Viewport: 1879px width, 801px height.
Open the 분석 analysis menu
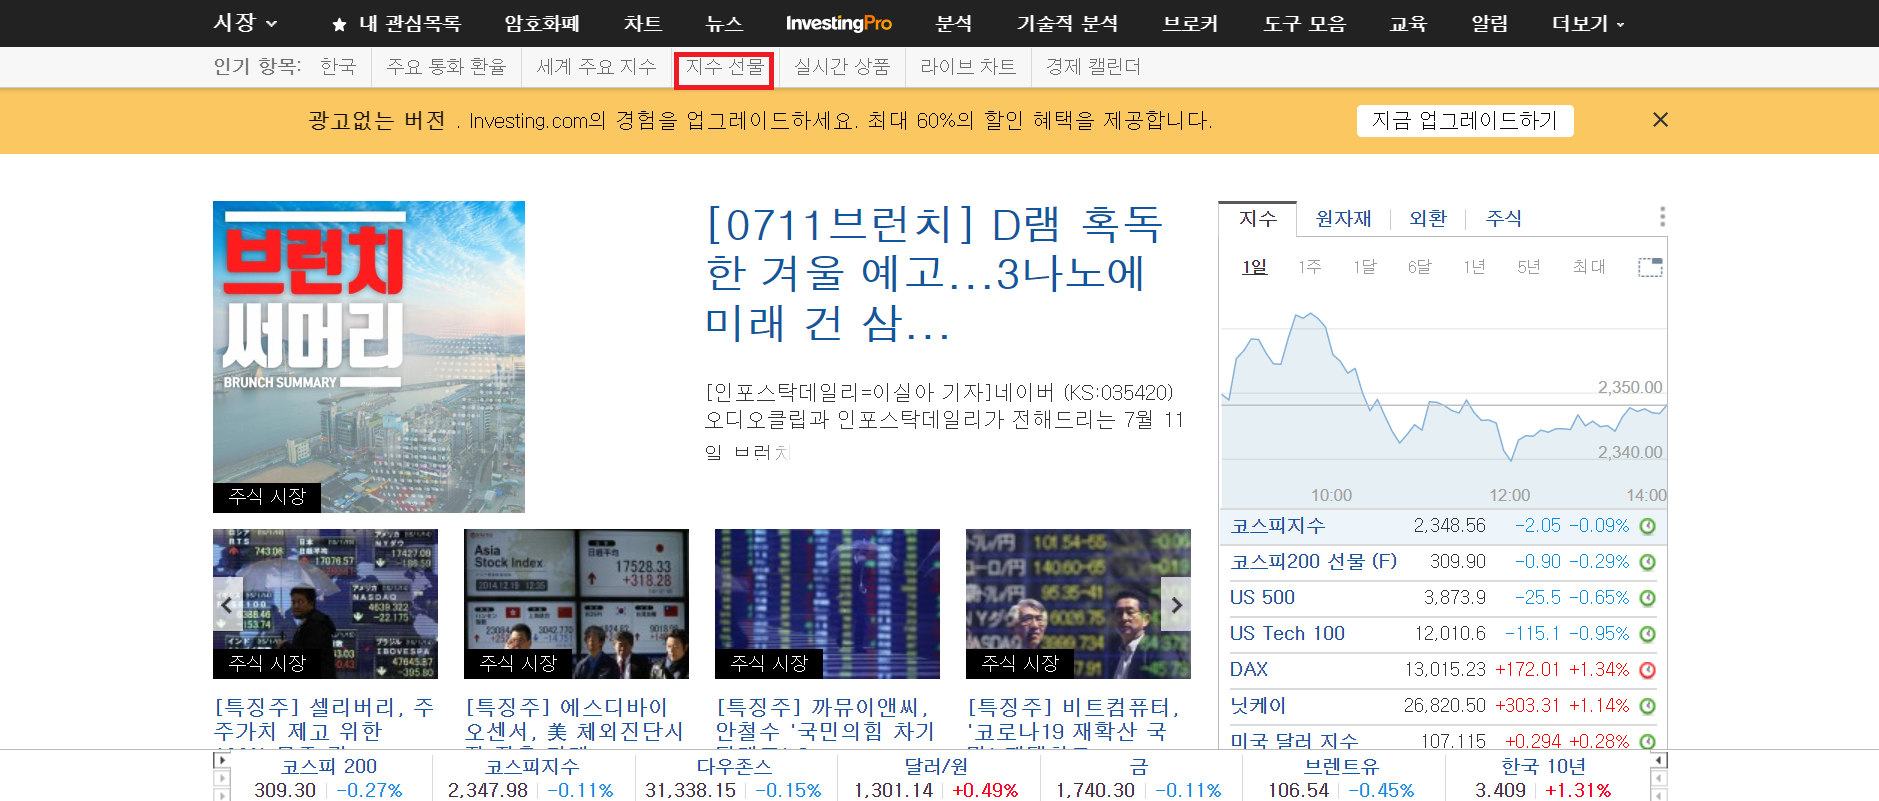pyautogui.click(x=954, y=23)
